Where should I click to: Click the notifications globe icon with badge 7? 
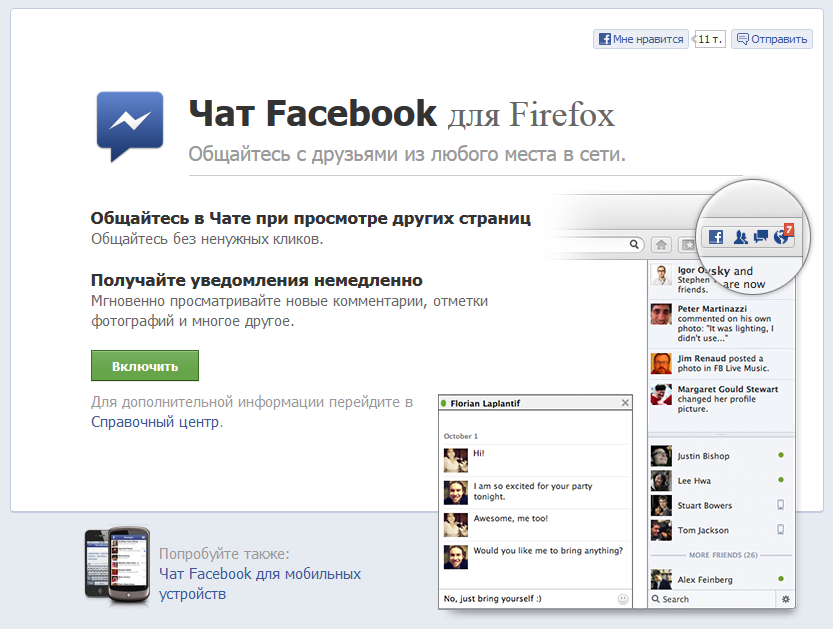[783, 234]
